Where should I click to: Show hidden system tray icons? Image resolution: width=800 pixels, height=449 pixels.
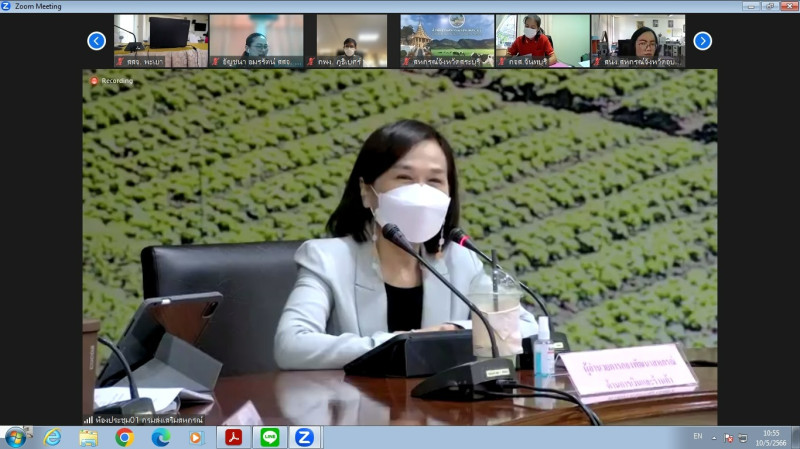click(x=714, y=438)
